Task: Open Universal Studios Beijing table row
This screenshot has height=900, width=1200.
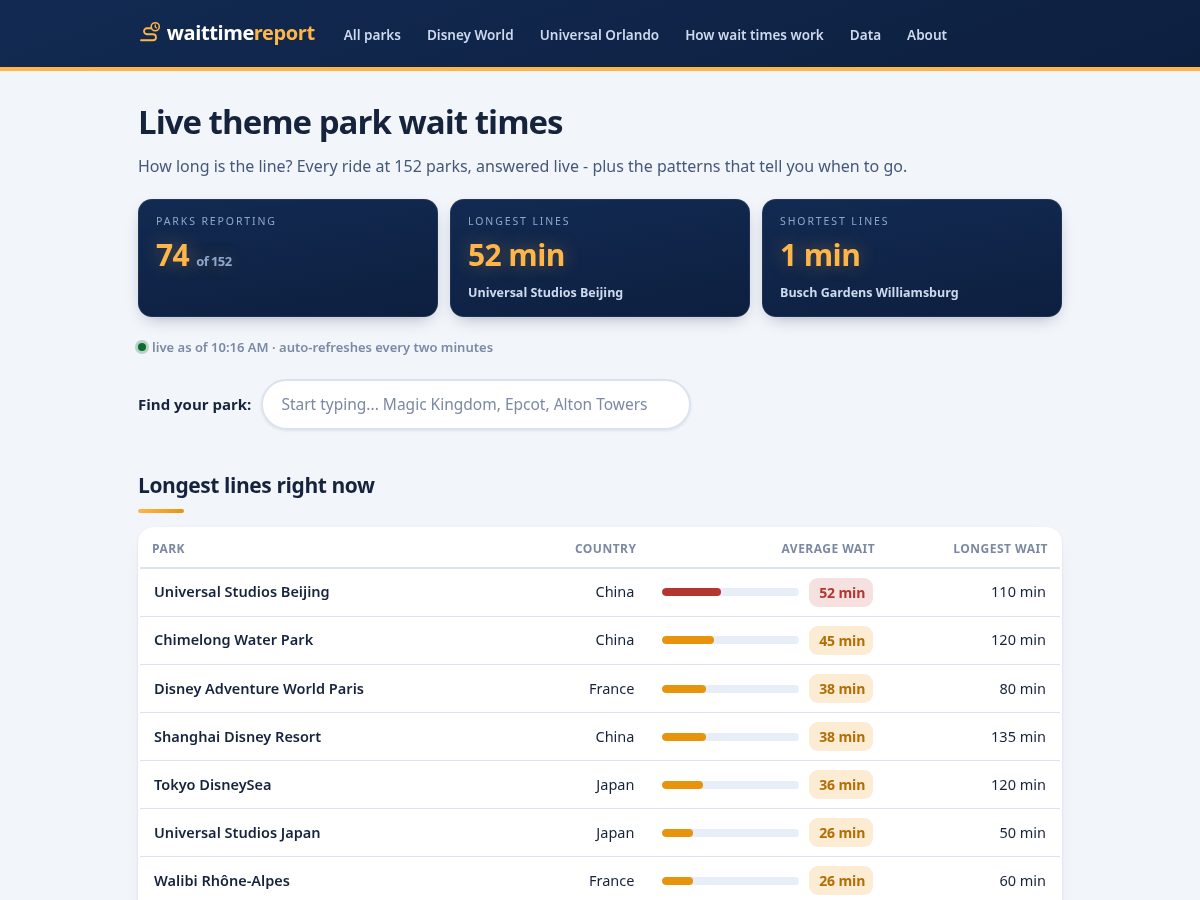Action: tap(600, 592)
